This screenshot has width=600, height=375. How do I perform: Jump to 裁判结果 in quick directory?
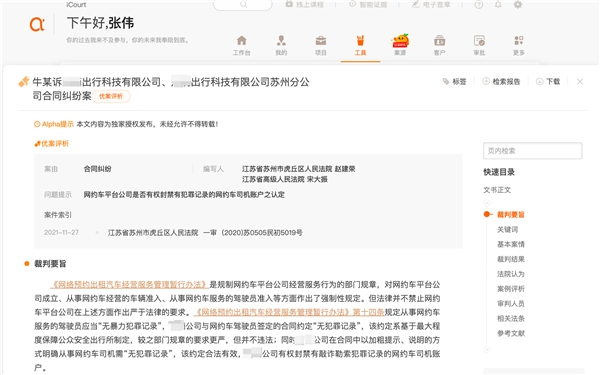(x=510, y=259)
